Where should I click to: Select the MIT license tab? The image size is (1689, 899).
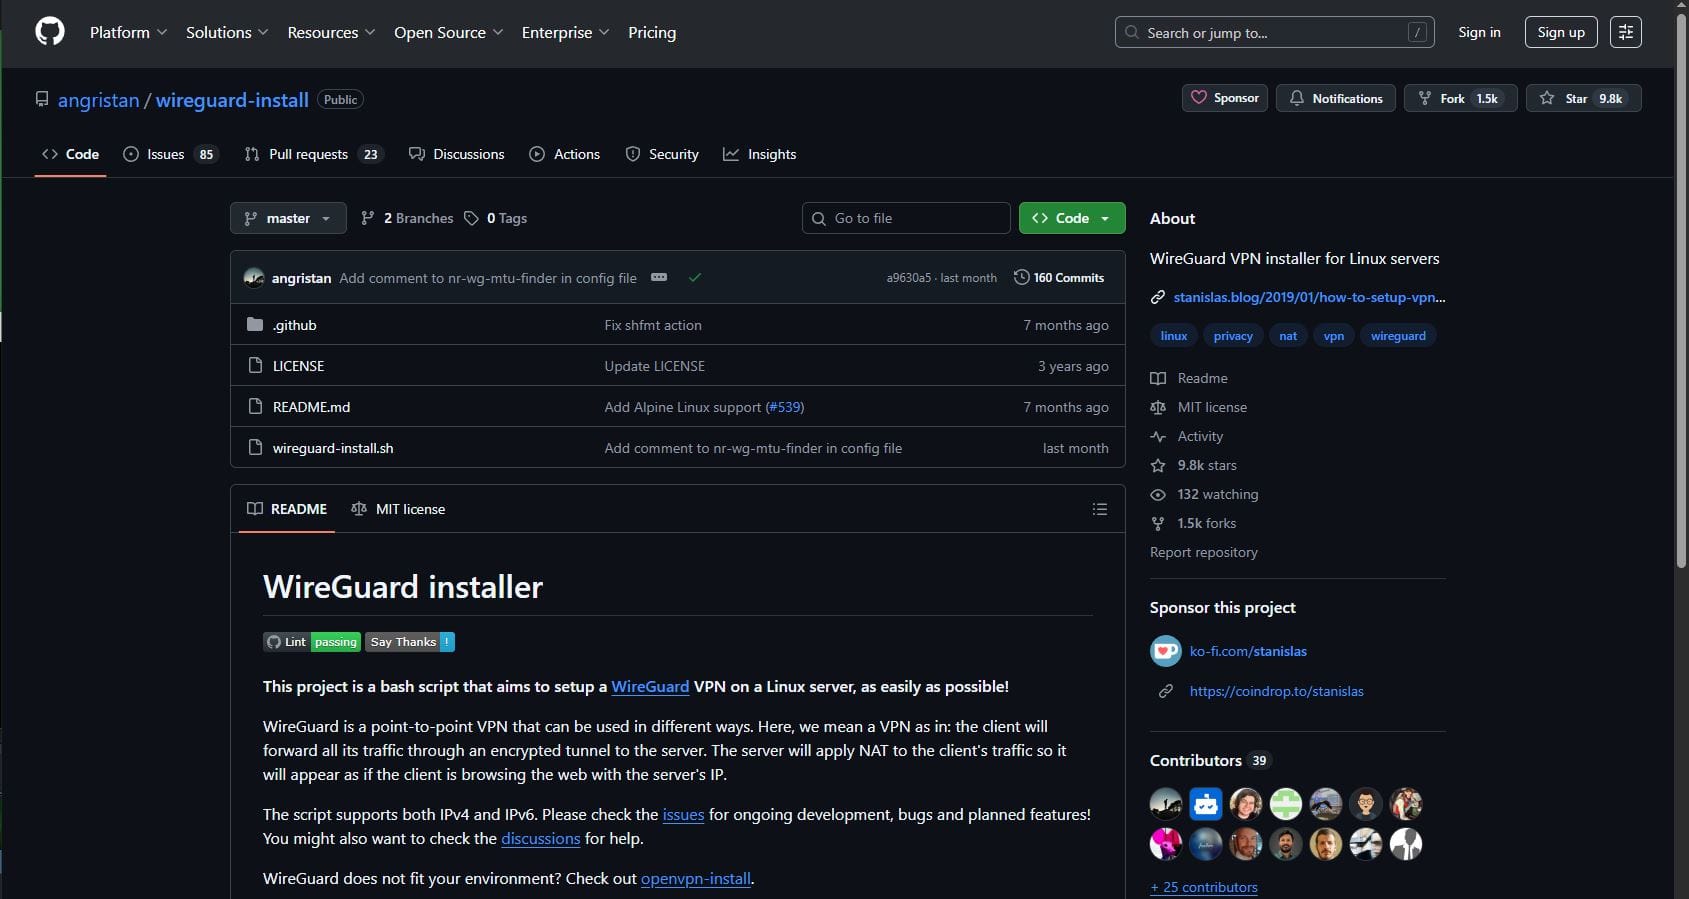[x=398, y=509]
